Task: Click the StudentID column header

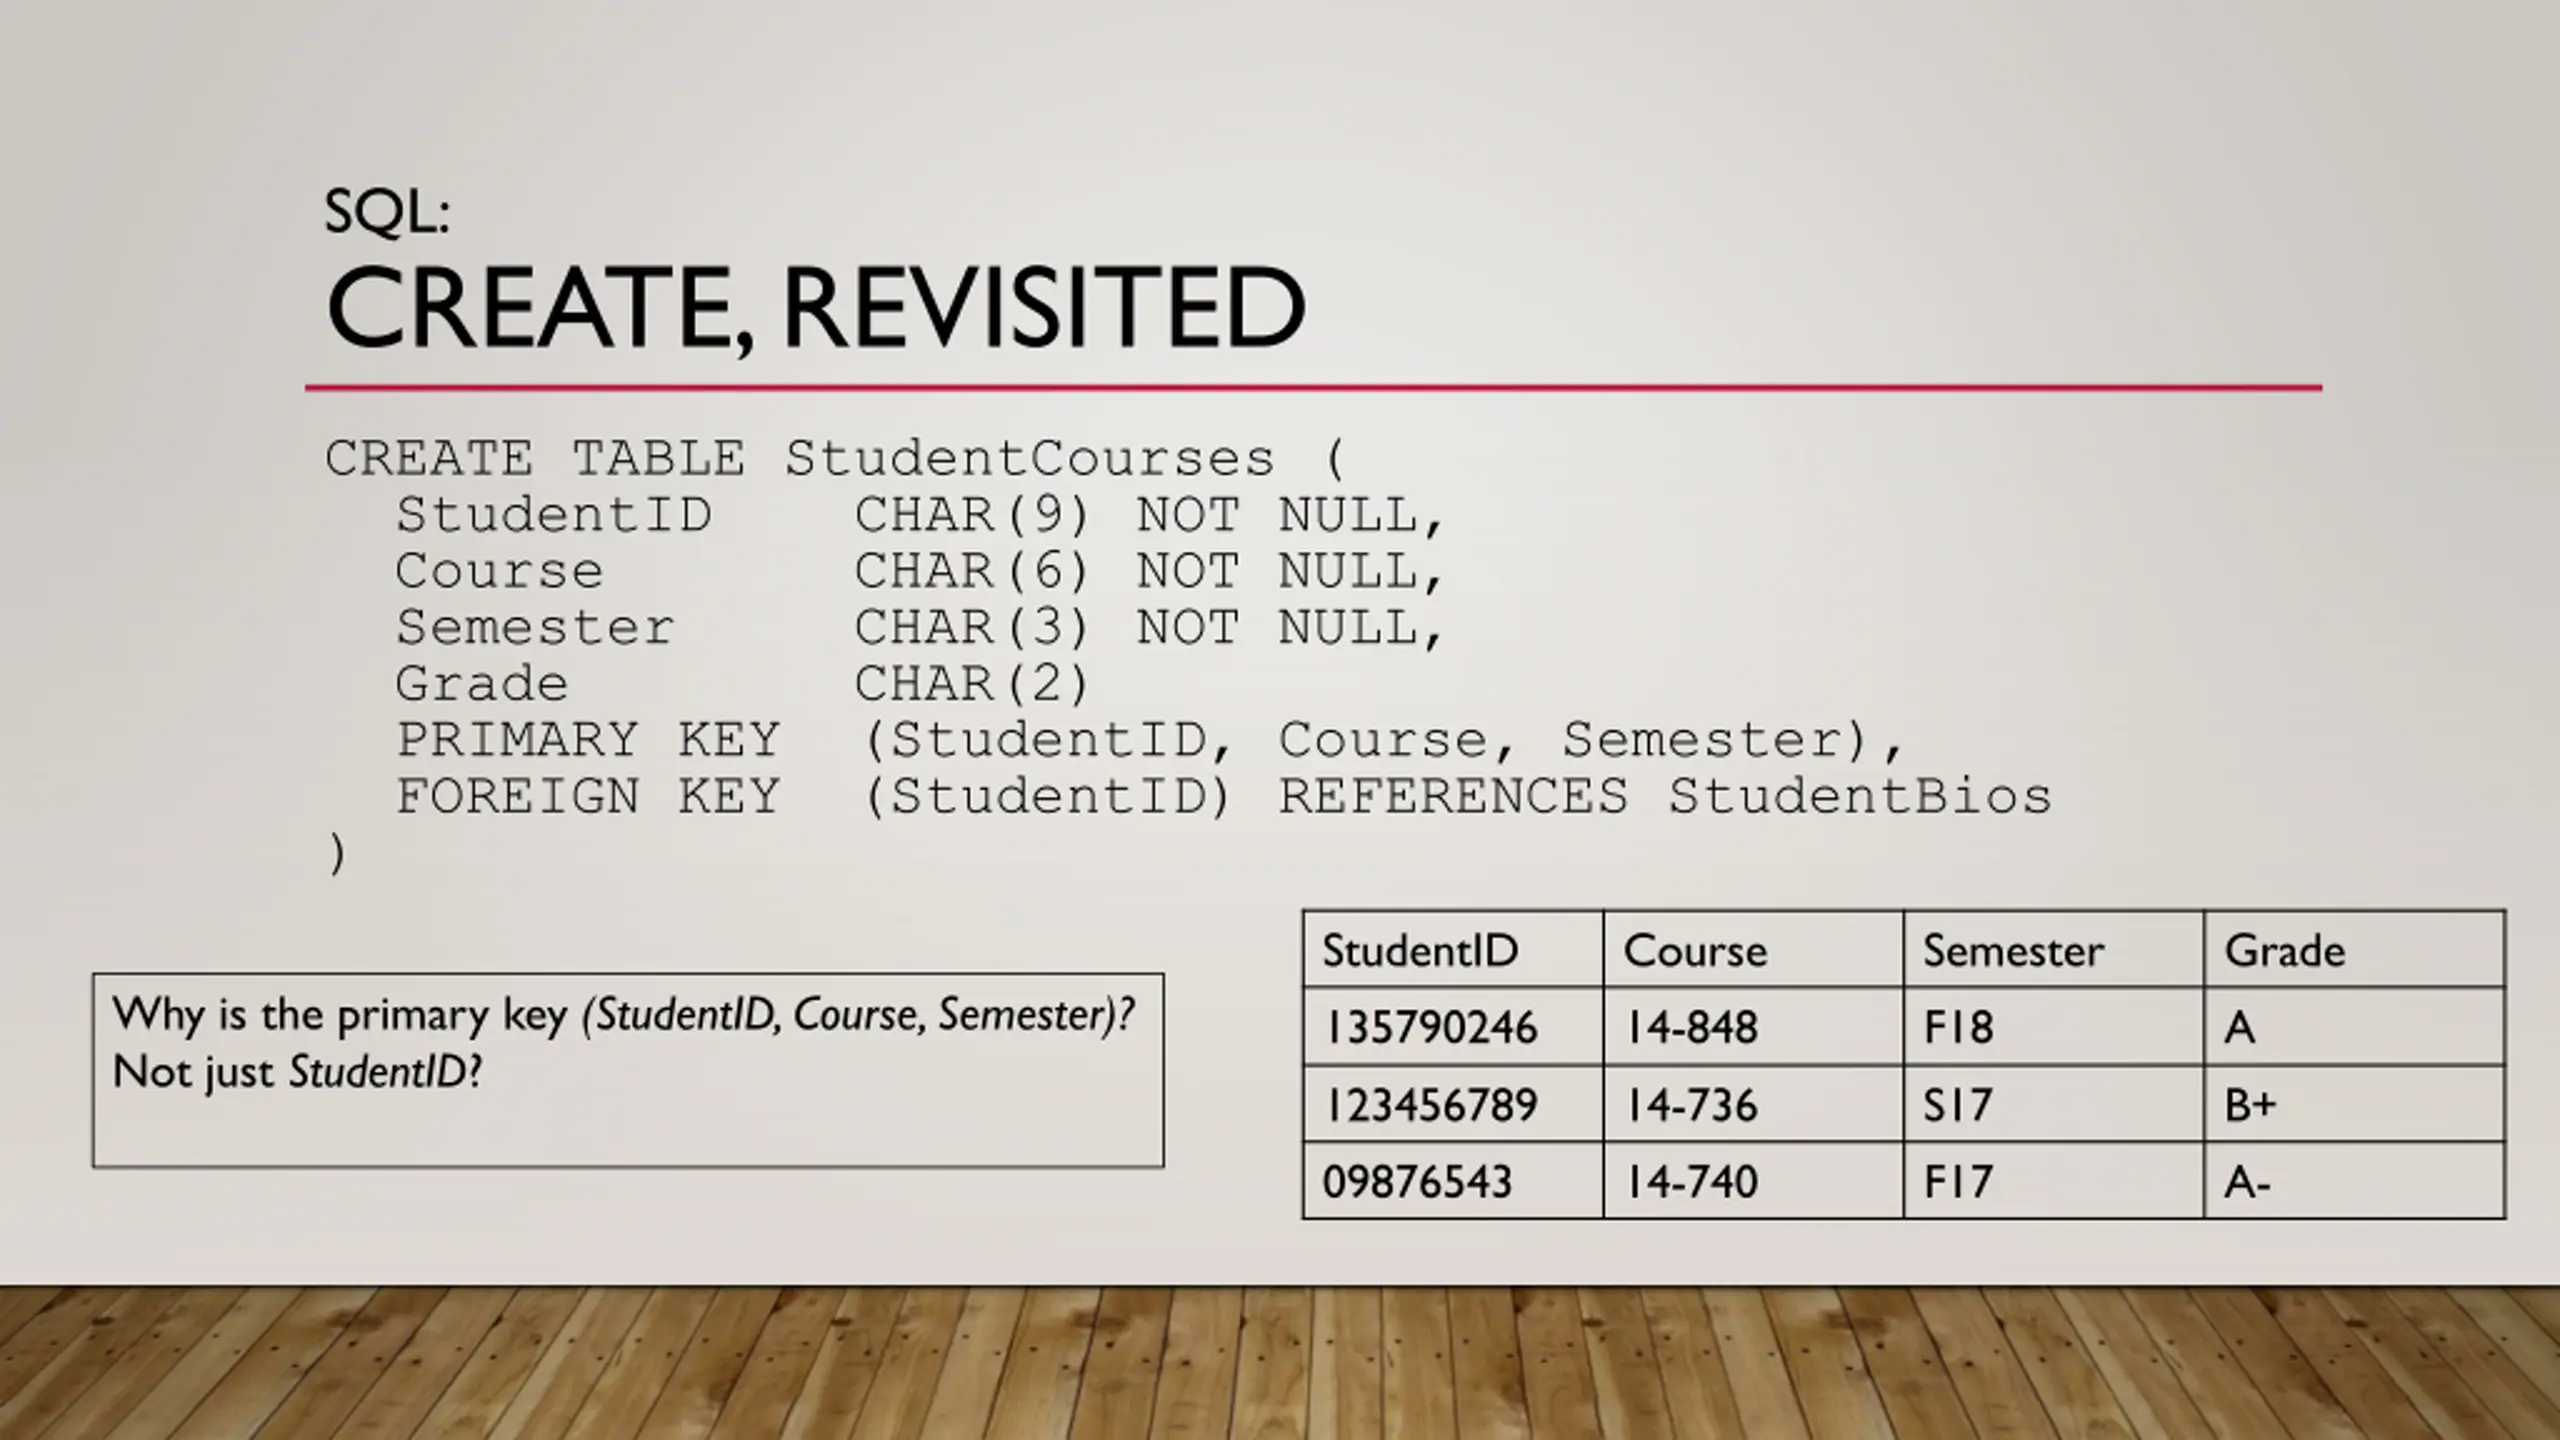Action: tap(1420, 950)
